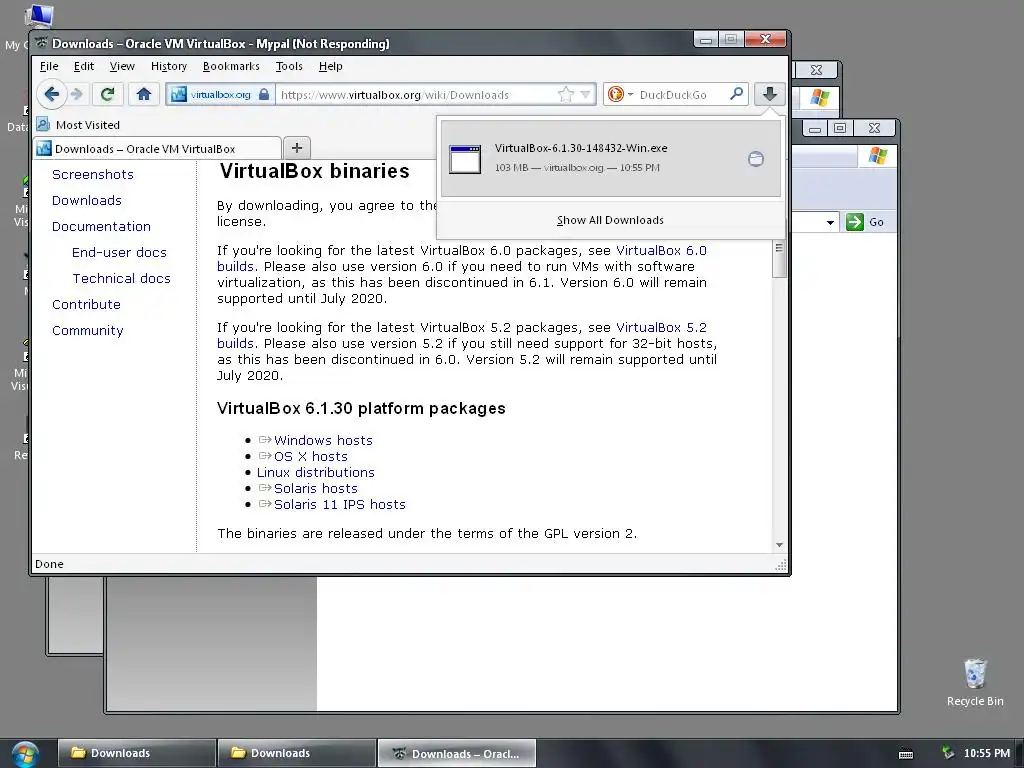This screenshot has width=1024, height=768.
Task: Open the Tools menu
Action: (x=289, y=66)
